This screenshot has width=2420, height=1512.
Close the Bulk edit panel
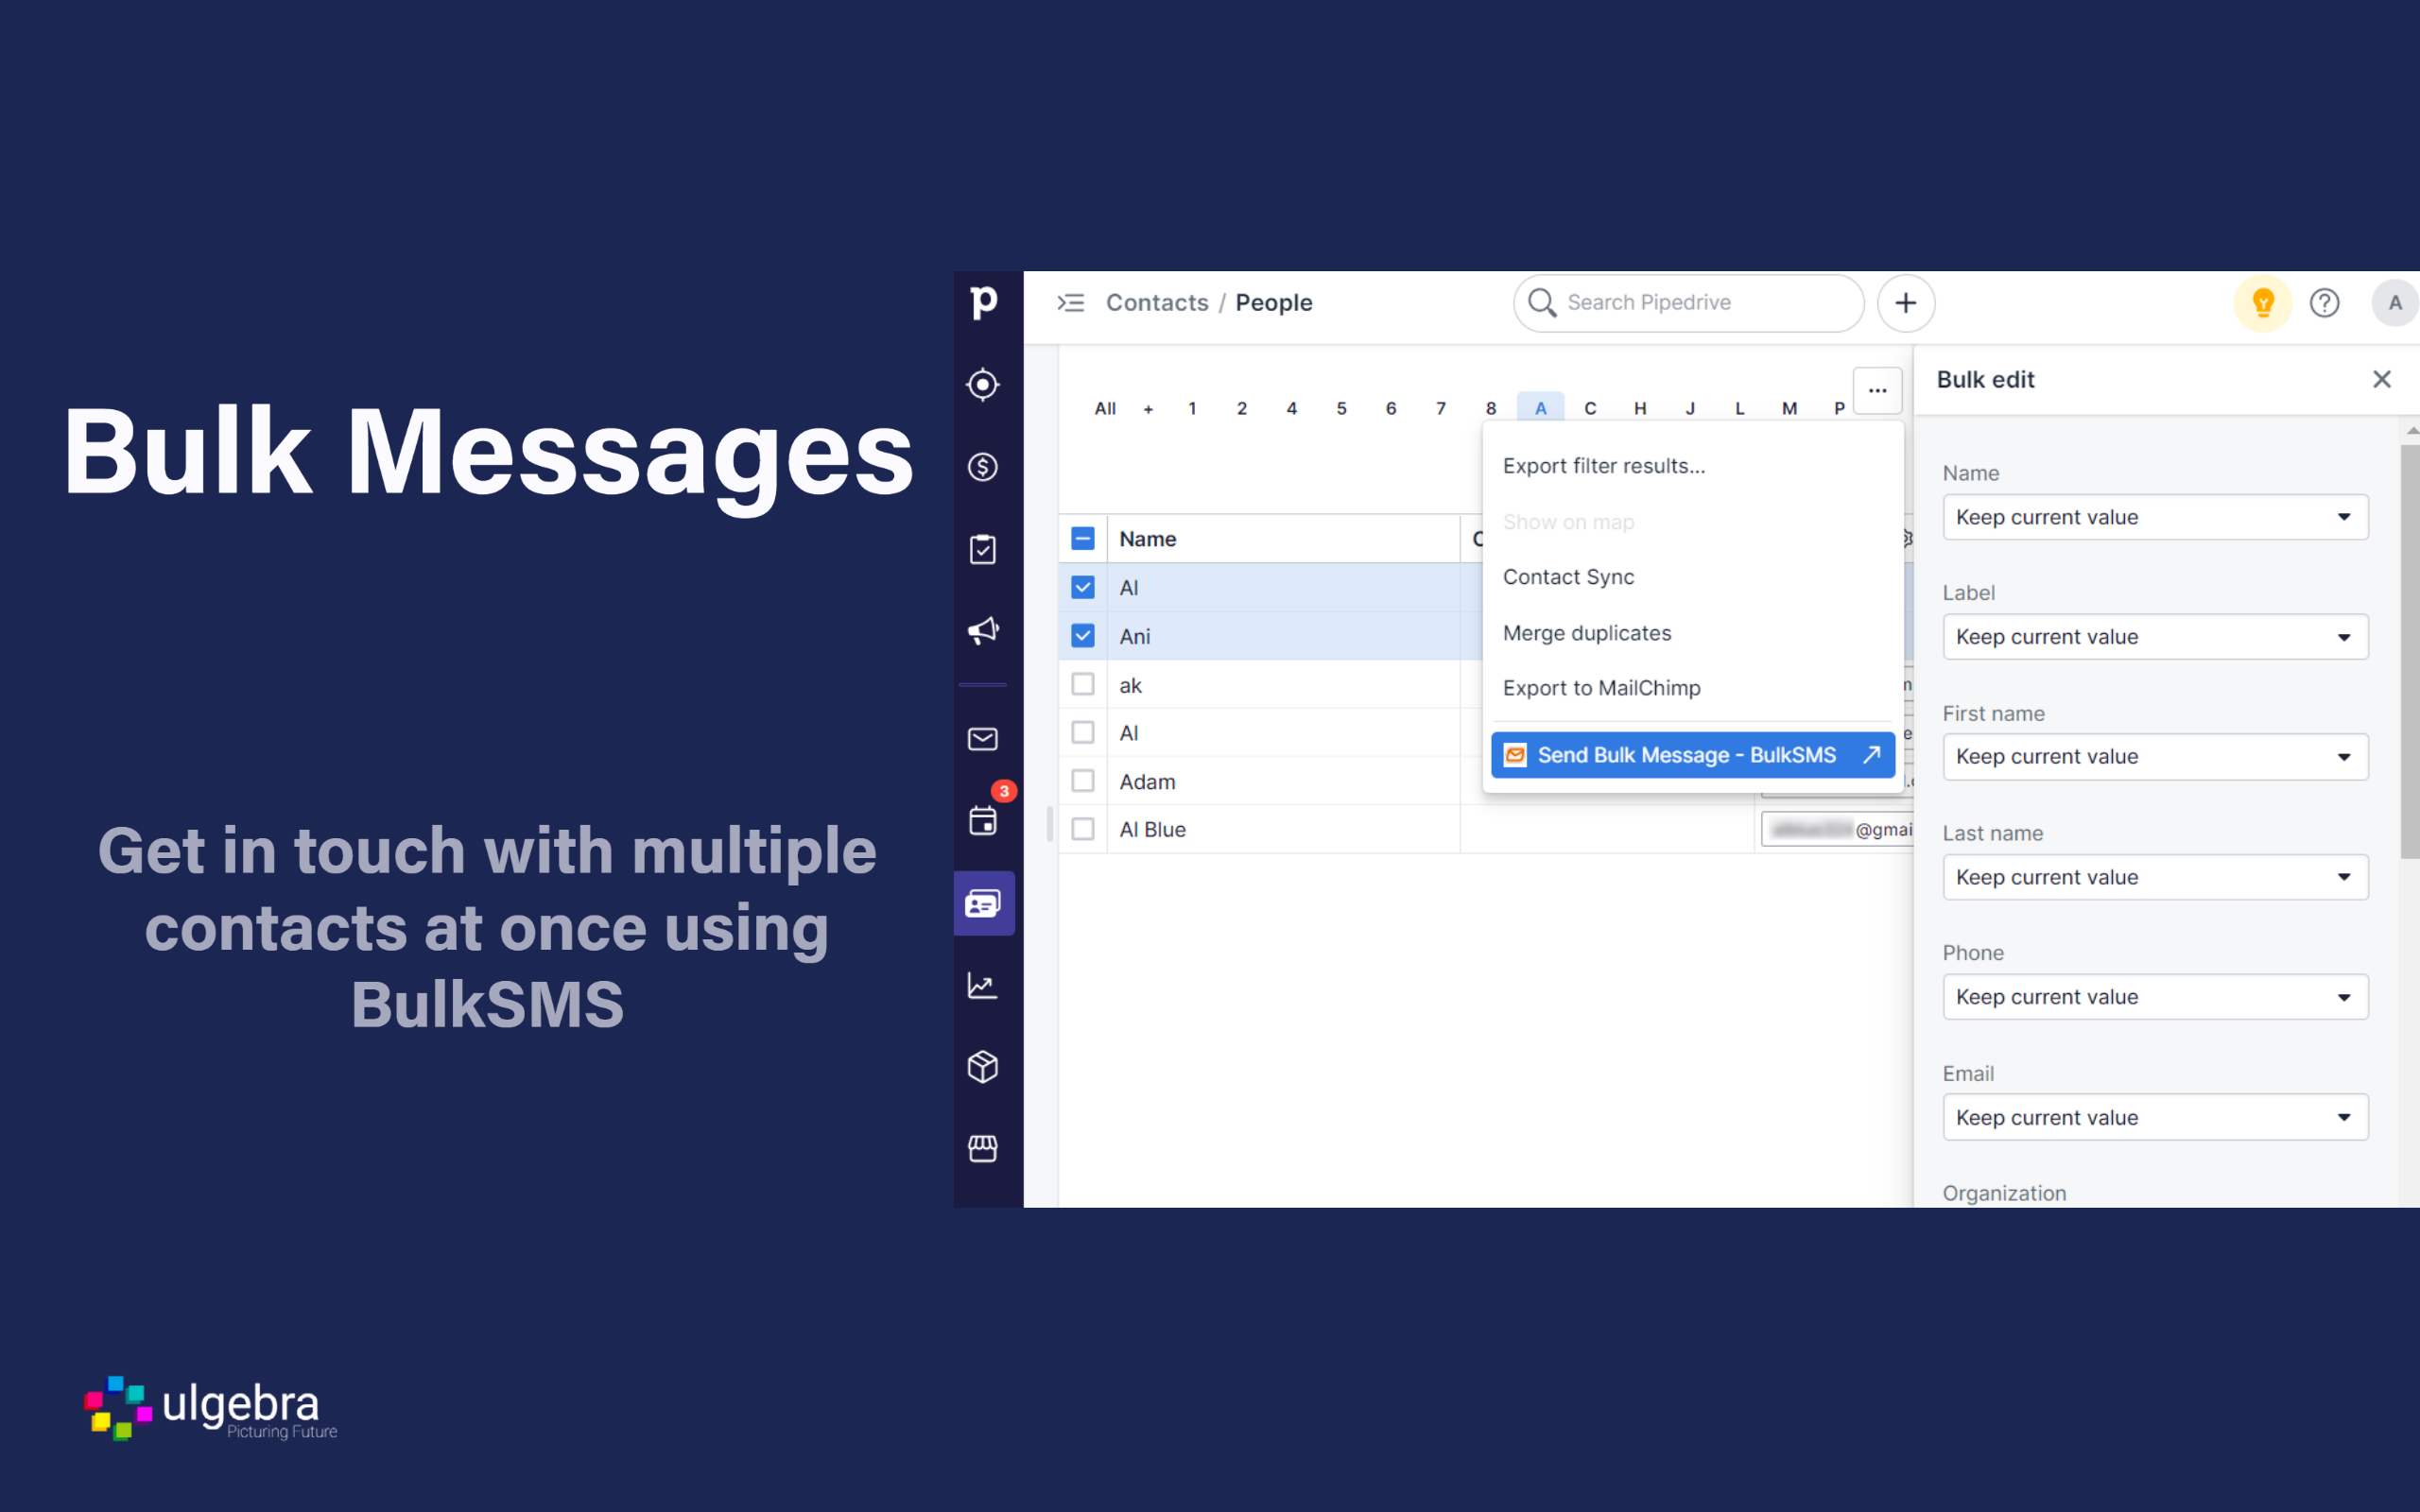click(x=2382, y=379)
